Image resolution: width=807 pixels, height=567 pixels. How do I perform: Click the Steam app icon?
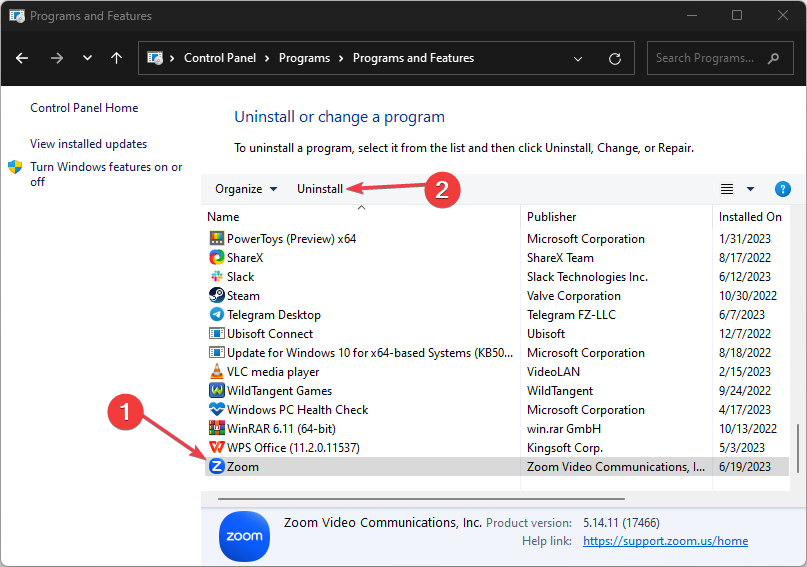(x=217, y=295)
